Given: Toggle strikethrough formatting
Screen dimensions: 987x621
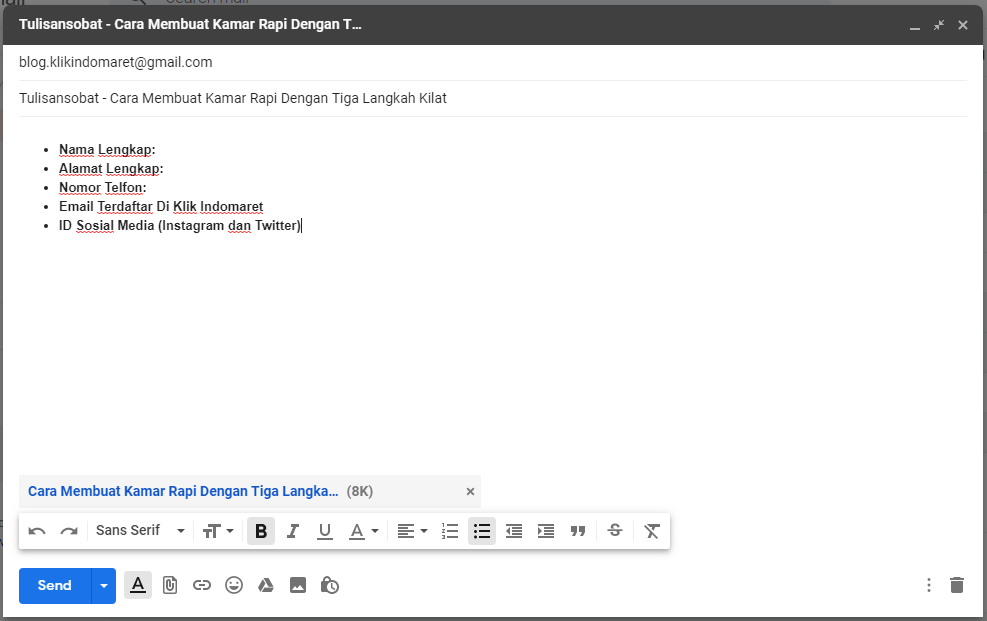Looking at the screenshot, I should (615, 530).
